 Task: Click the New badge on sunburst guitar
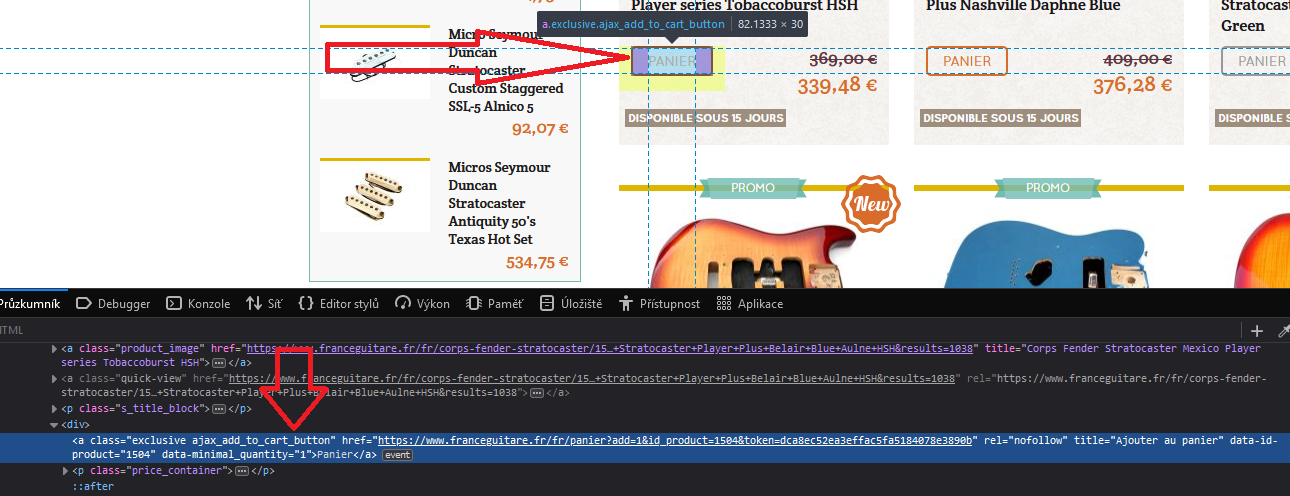click(872, 204)
